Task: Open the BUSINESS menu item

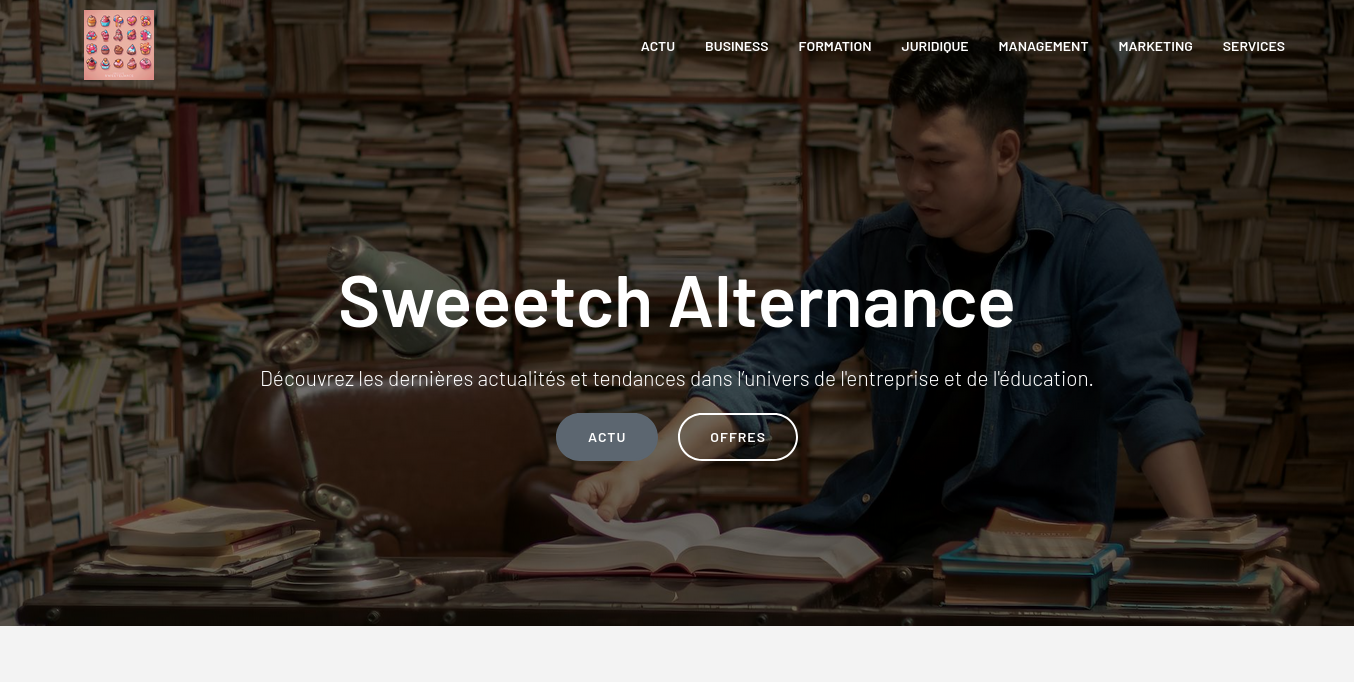Action: (737, 46)
